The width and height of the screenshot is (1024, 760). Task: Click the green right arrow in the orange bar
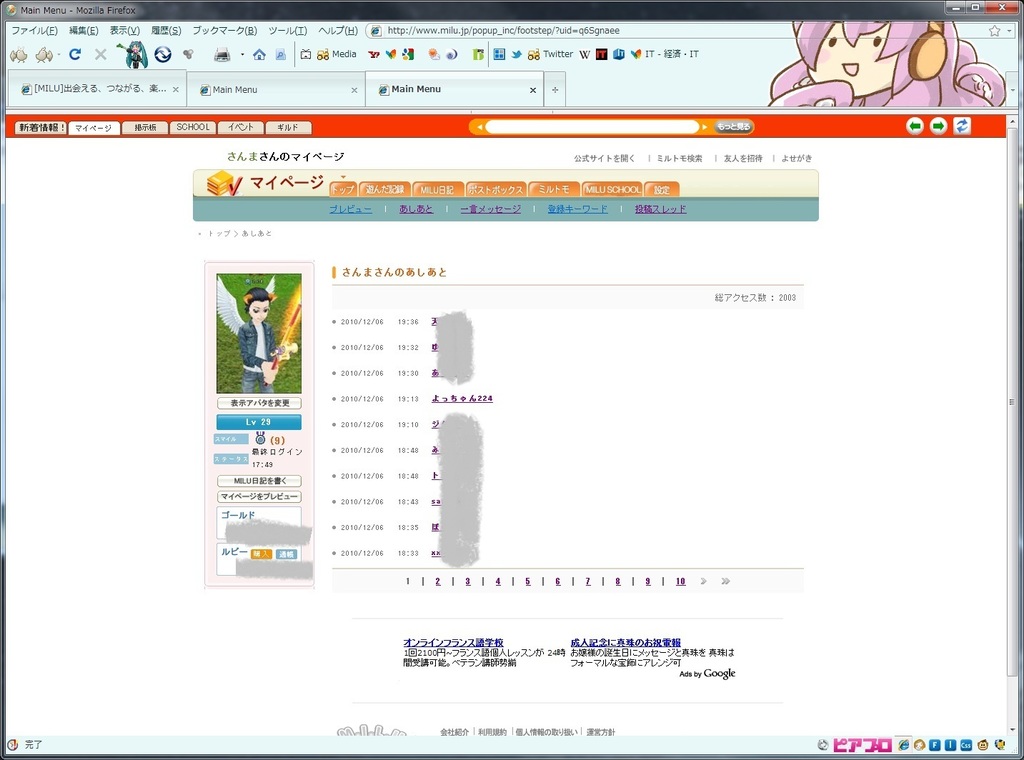tap(938, 126)
